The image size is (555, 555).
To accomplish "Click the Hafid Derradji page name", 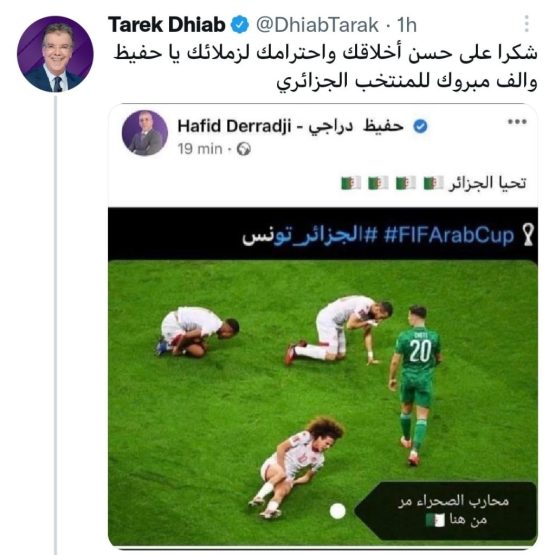I will tap(291, 126).
